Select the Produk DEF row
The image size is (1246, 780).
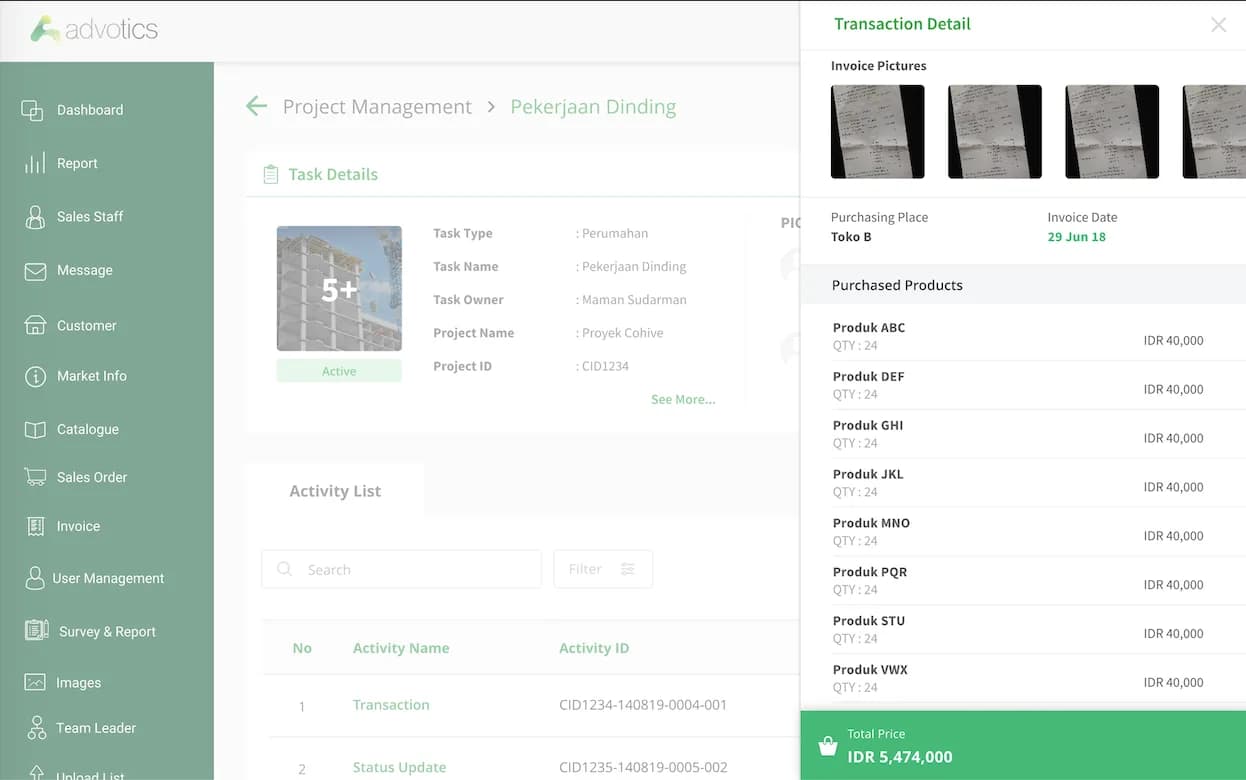click(1024, 386)
